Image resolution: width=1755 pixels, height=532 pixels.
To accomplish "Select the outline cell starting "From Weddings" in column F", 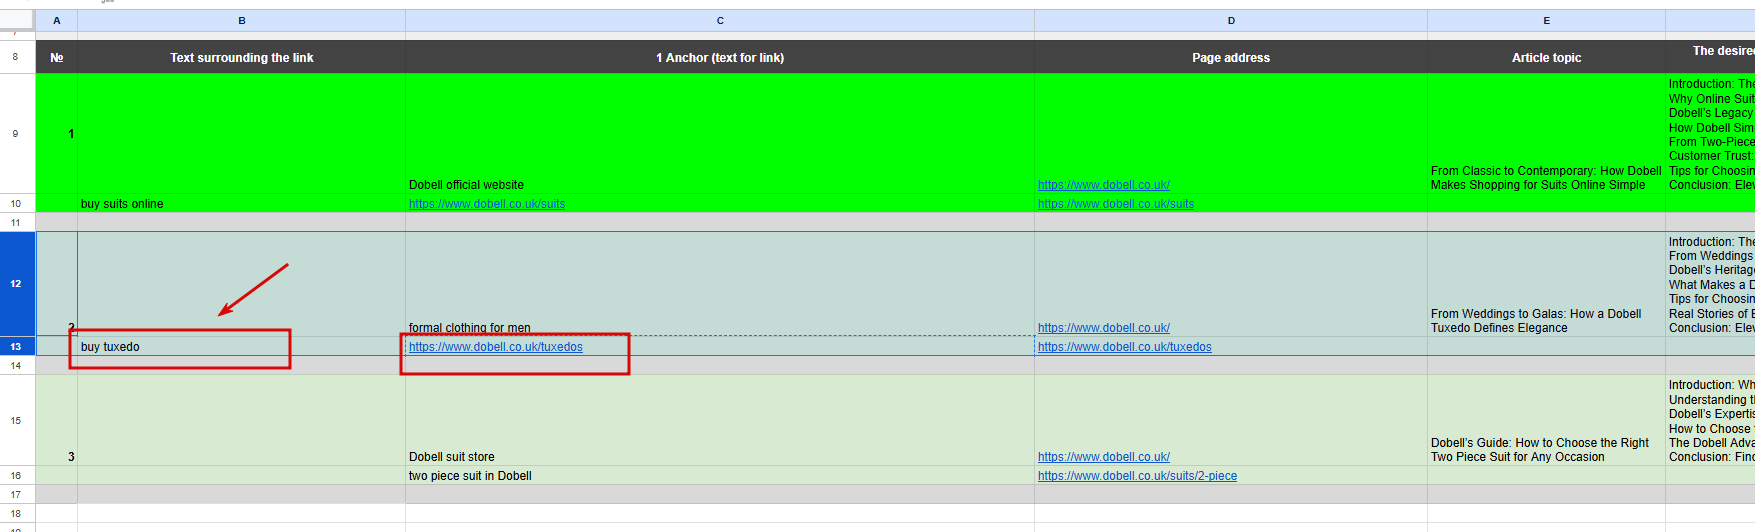I will pos(1710,284).
